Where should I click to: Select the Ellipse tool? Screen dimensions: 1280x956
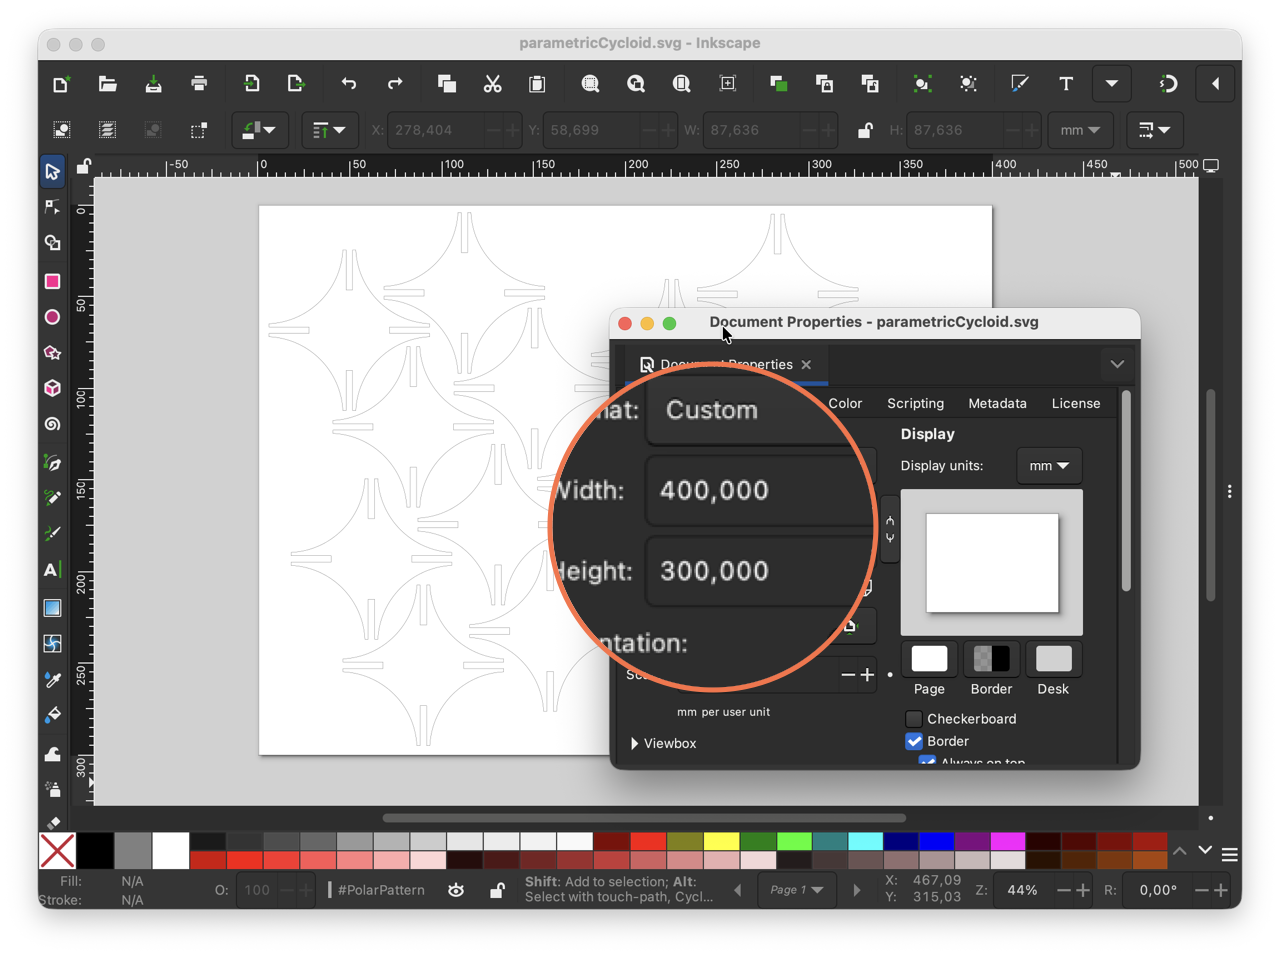pyautogui.click(x=53, y=317)
